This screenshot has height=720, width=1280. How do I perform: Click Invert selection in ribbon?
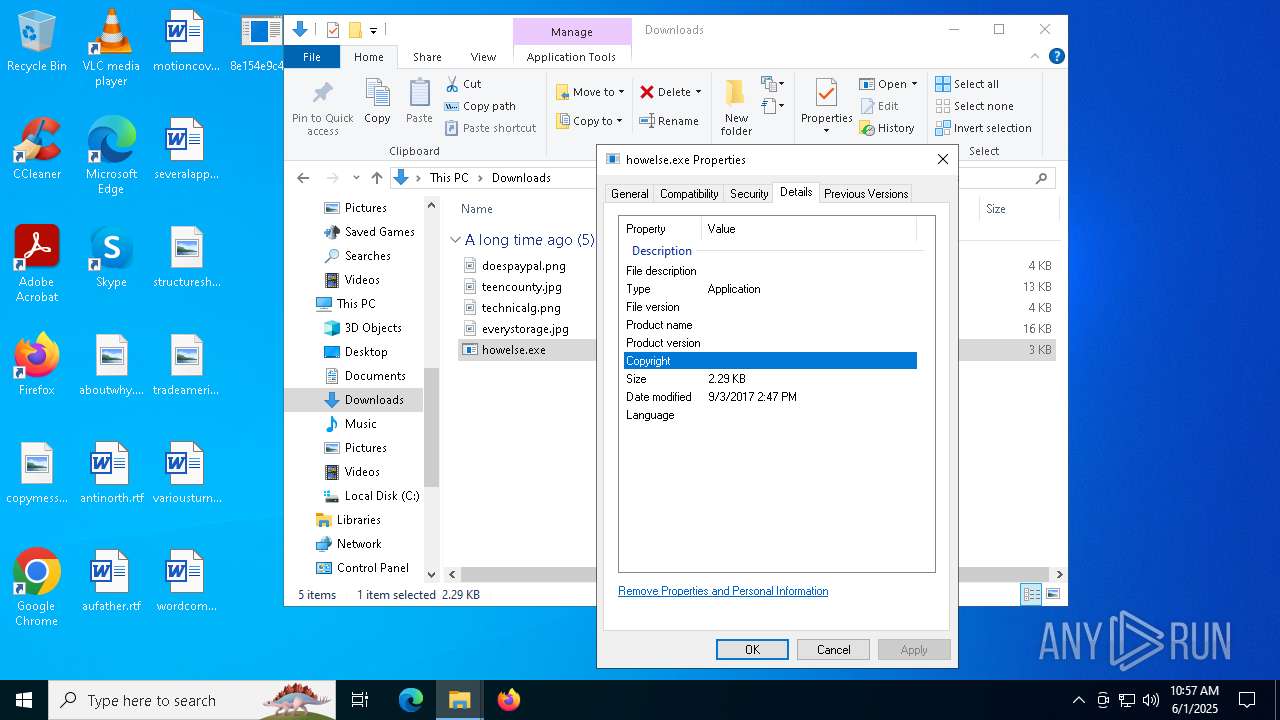point(983,128)
